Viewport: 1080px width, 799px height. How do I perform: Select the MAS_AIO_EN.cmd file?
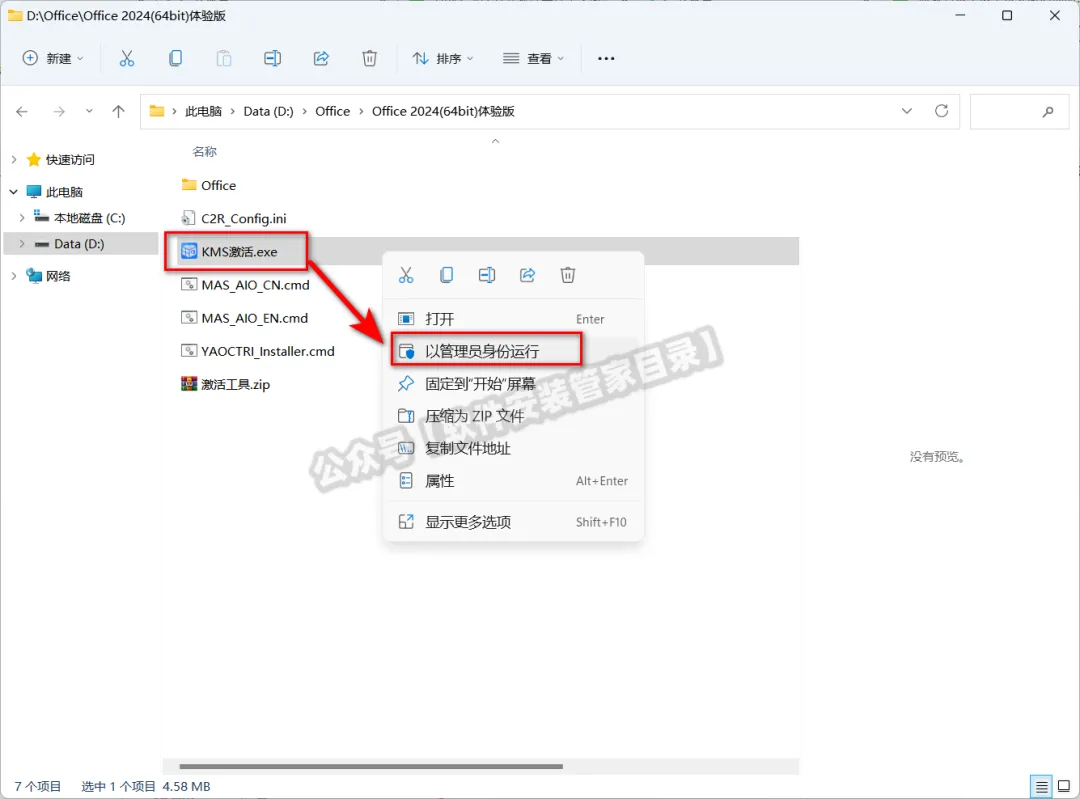click(254, 318)
